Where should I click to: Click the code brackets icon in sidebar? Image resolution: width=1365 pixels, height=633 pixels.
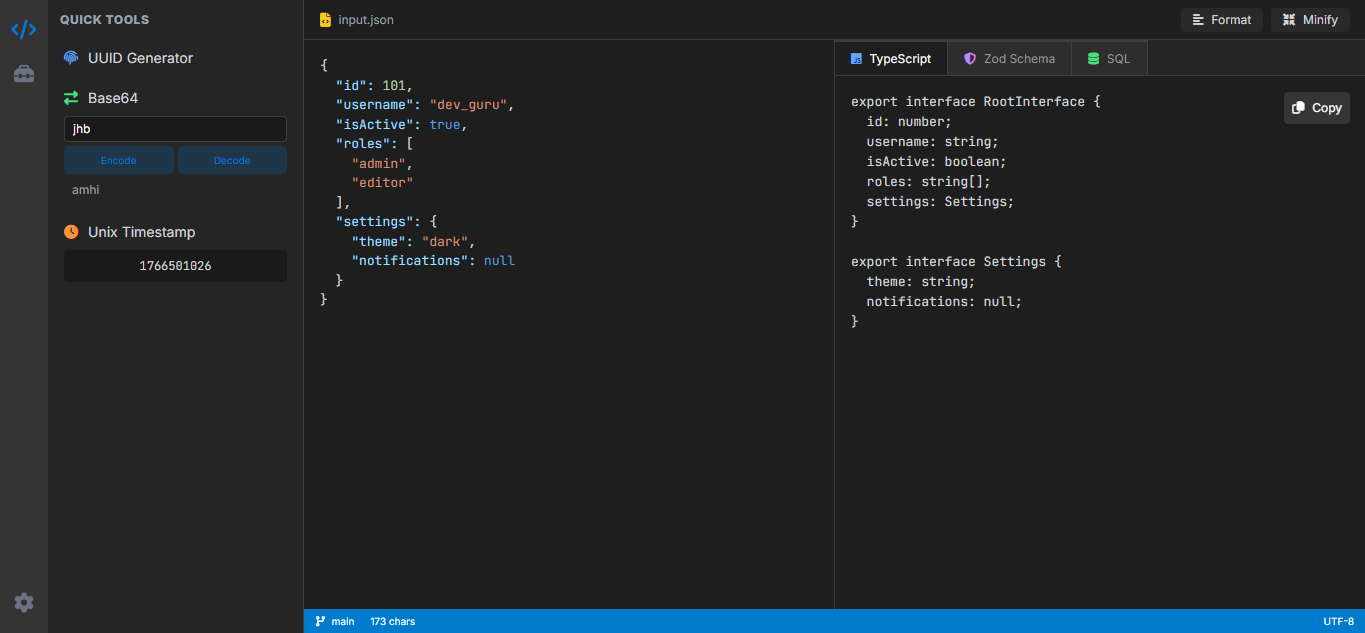[x=24, y=29]
